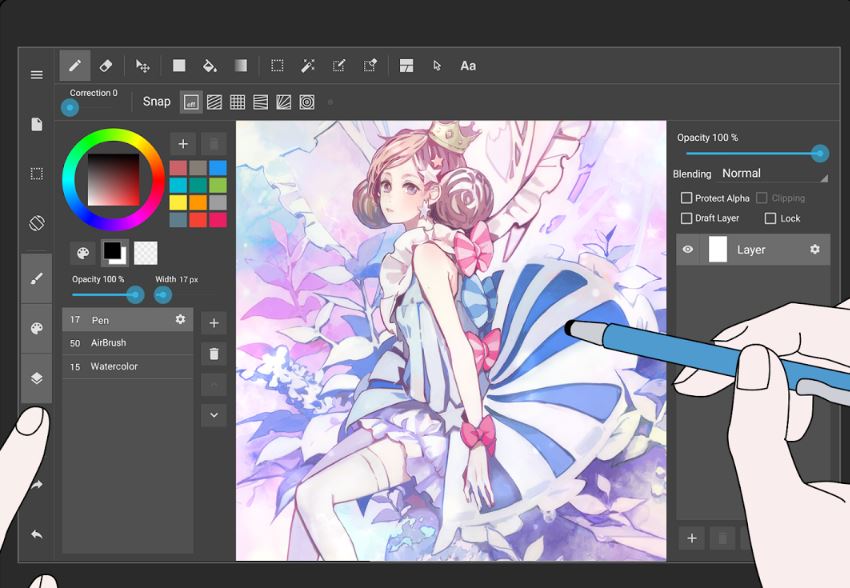850x588 pixels.
Task: Add a new brush with the plus button
Action: 213,322
